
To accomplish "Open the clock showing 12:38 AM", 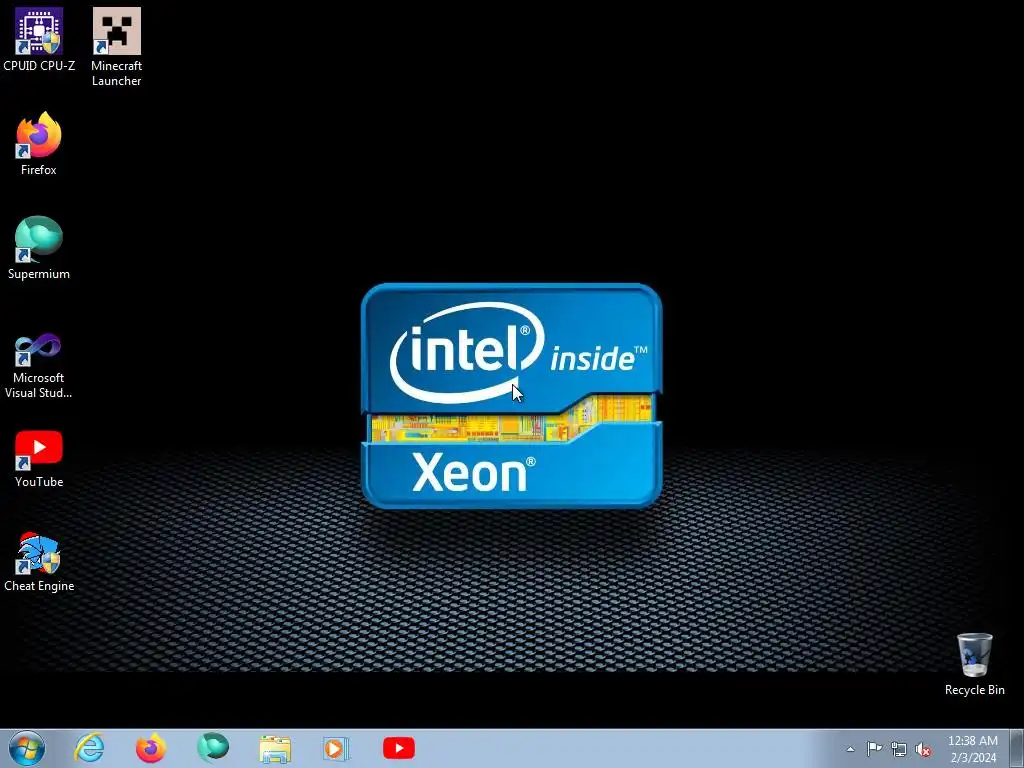I will click(x=972, y=749).
